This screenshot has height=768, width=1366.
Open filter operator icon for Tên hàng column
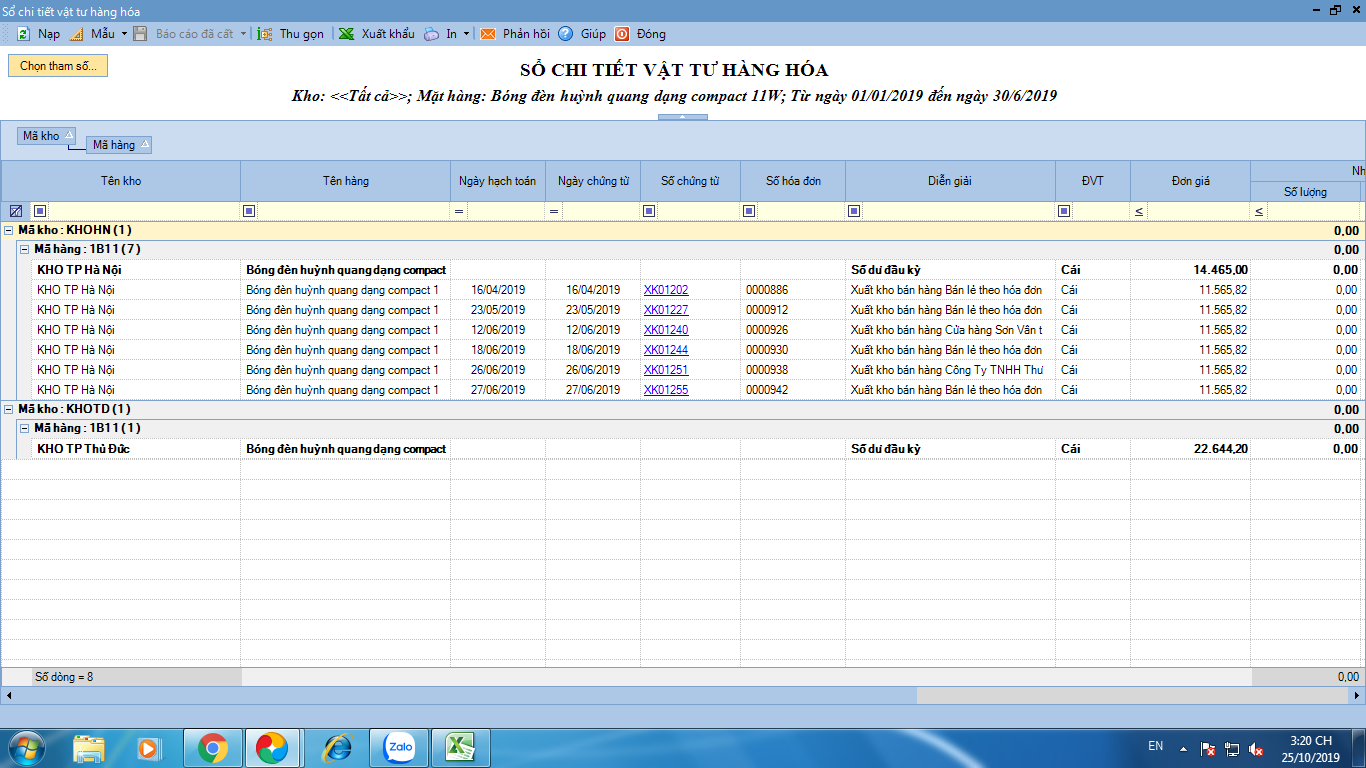point(249,211)
